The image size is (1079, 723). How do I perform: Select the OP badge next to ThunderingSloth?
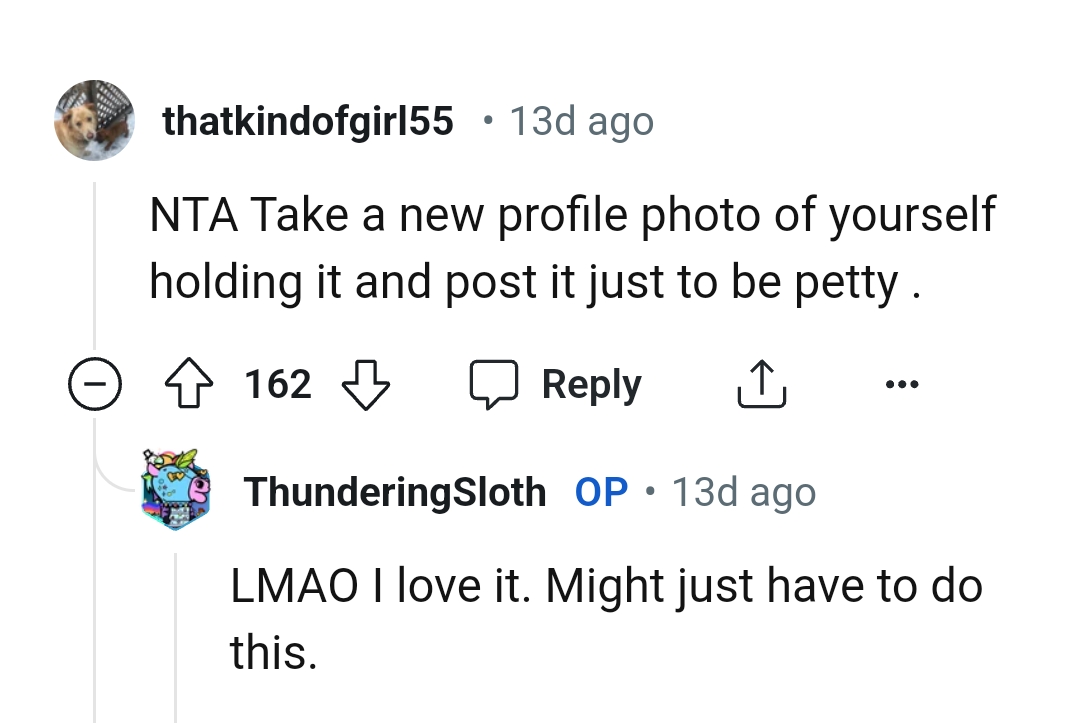[600, 490]
